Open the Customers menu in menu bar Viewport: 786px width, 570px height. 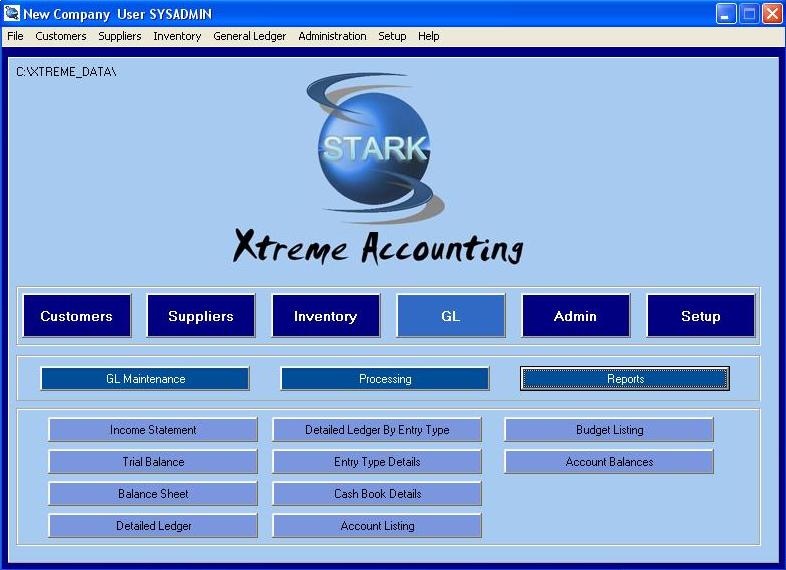pyautogui.click(x=61, y=36)
